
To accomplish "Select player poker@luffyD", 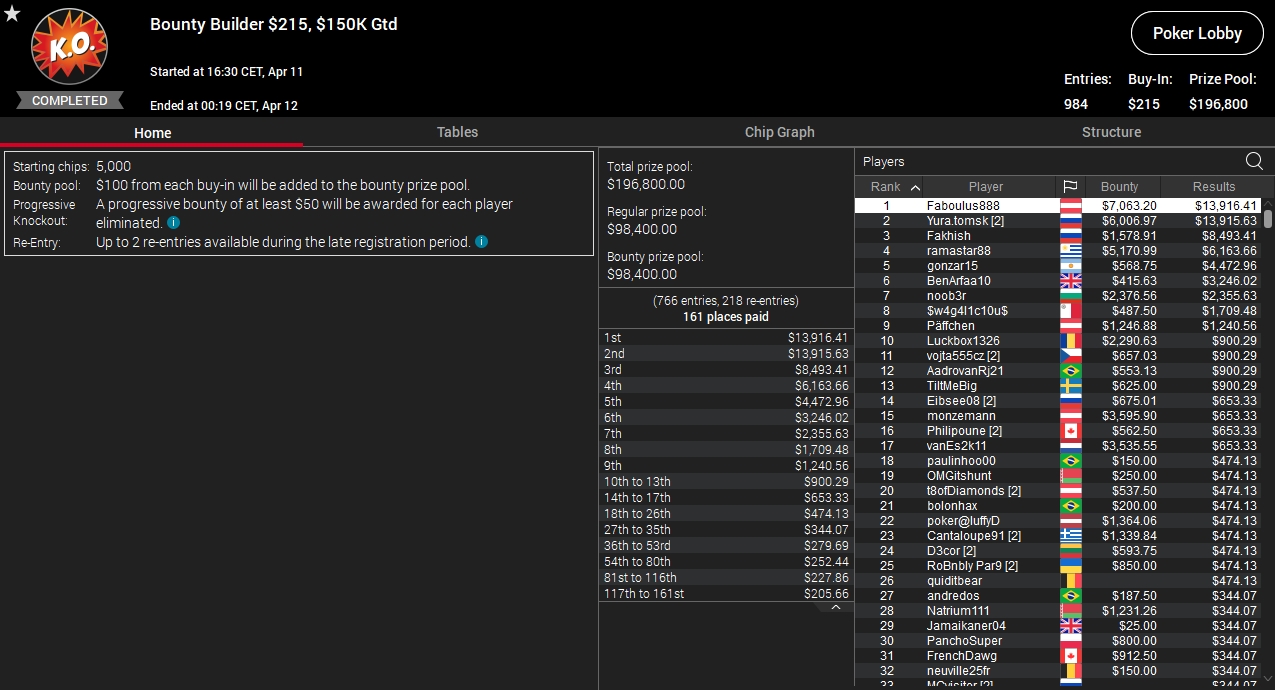I will pos(1058,521).
